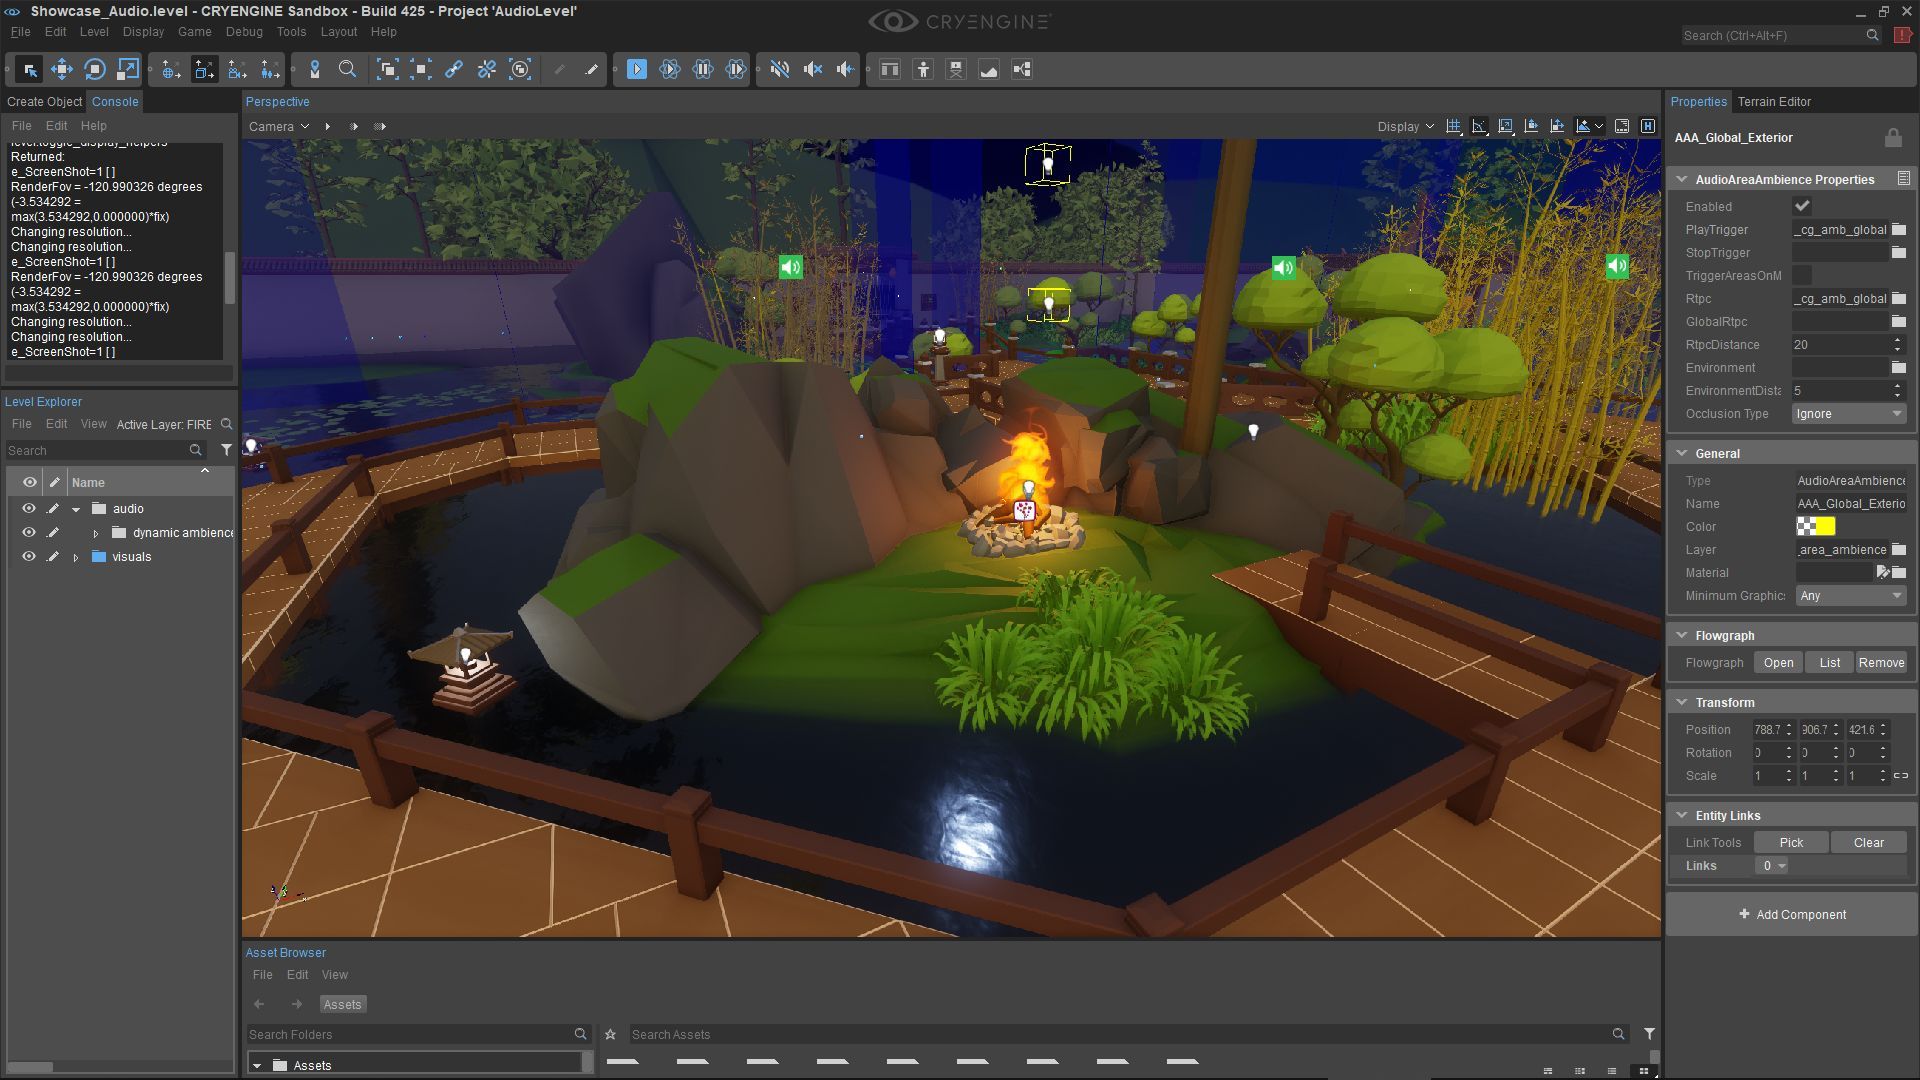Start game mode with Play button
The height and width of the screenshot is (1080, 1920).
[637, 69]
